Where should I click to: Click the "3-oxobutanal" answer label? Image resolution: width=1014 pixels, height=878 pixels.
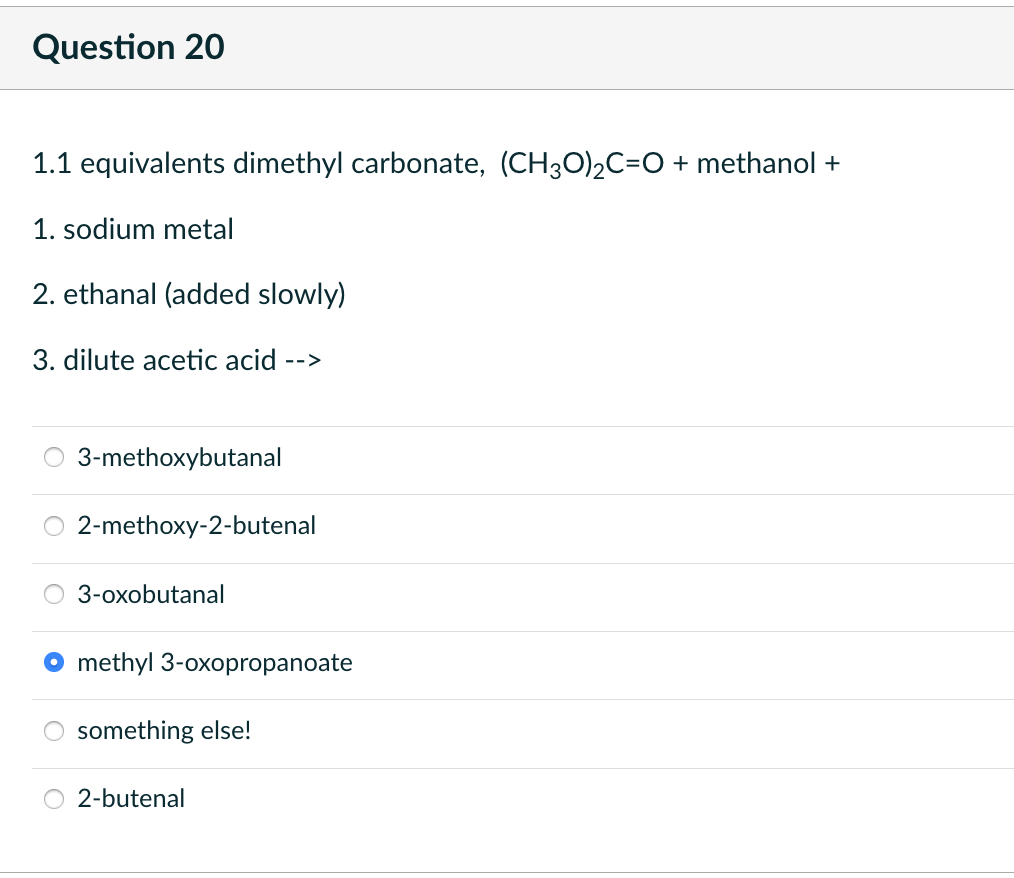pyautogui.click(x=151, y=595)
